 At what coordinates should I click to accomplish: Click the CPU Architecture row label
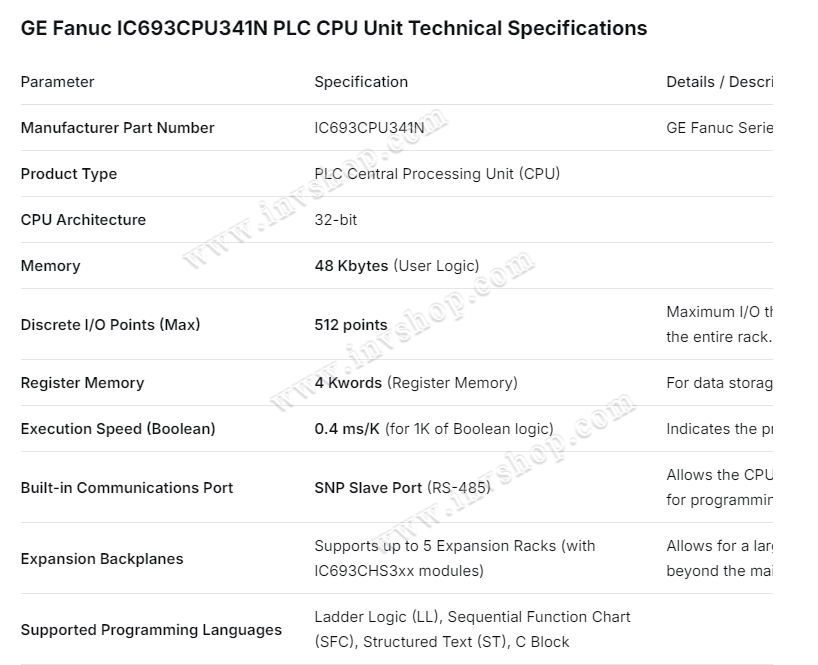point(83,220)
